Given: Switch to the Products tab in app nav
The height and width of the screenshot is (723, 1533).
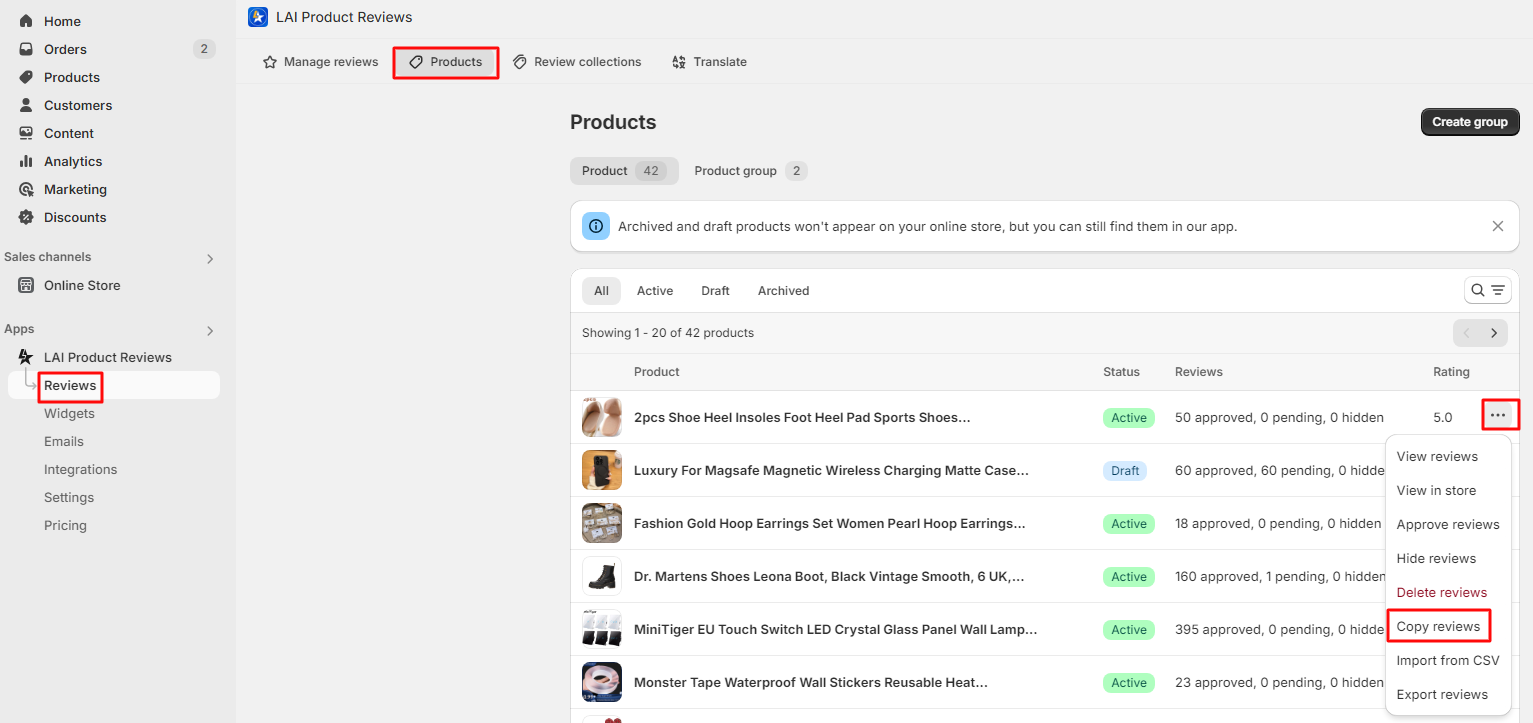Looking at the screenshot, I should click(x=446, y=62).
